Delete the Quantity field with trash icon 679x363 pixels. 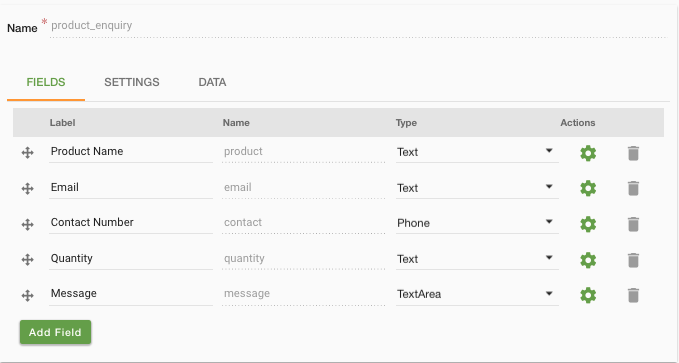[633, 260]
